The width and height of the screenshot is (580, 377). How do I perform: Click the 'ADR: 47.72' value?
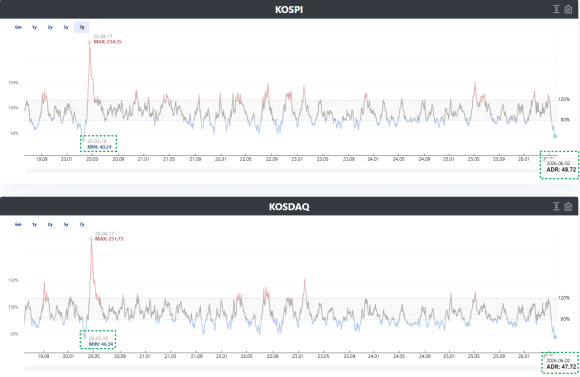tap(561, 367)
